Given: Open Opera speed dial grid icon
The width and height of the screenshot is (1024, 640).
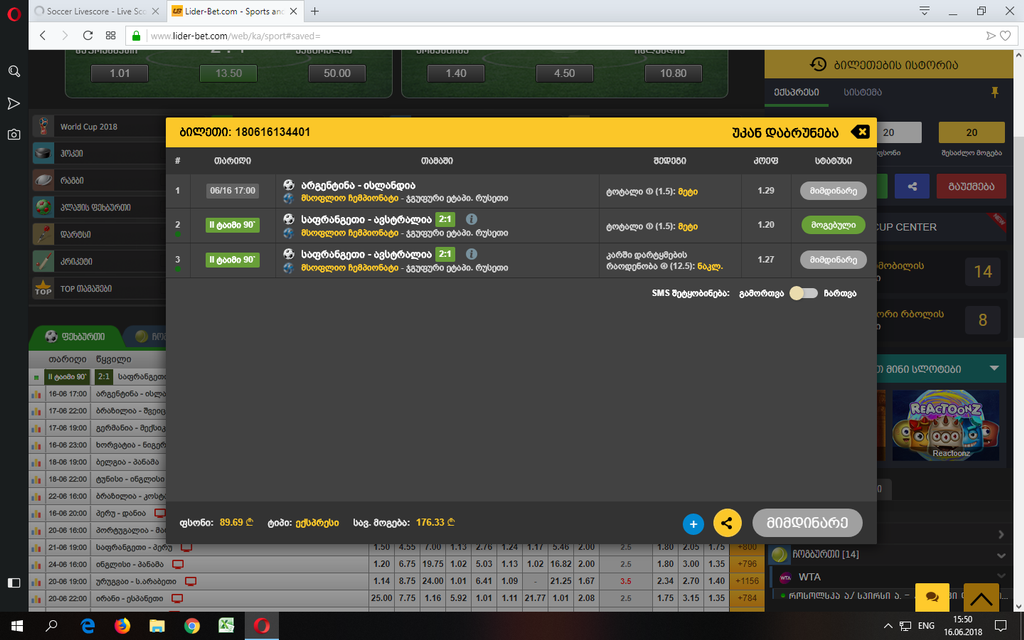Looking at the screenshot, I should [110, 35].
